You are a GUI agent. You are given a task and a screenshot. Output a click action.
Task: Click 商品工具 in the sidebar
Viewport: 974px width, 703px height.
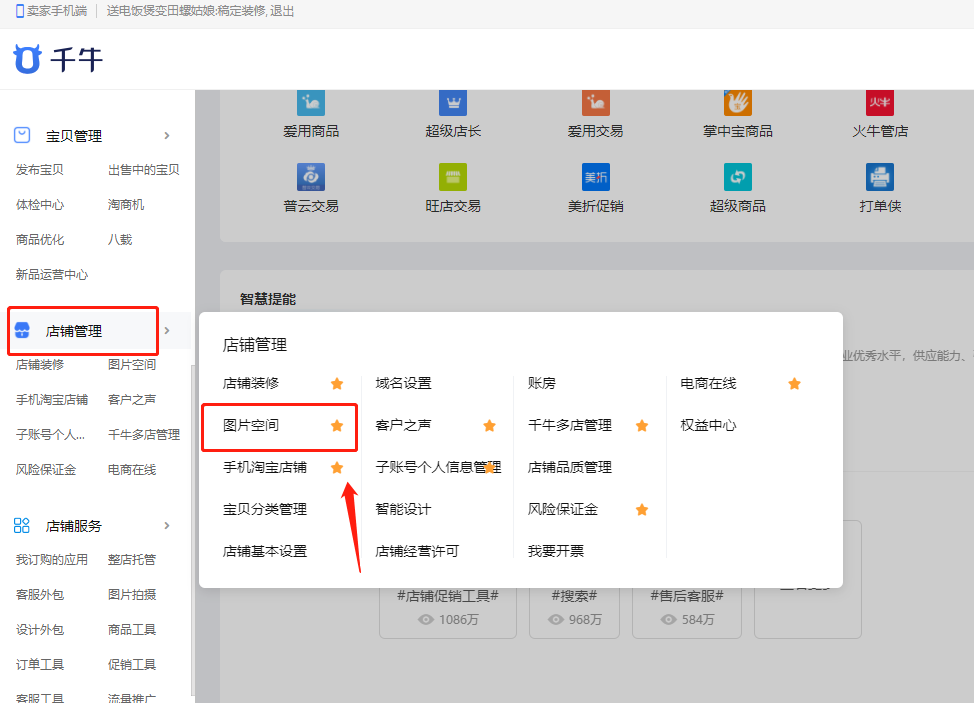(132, 629)
